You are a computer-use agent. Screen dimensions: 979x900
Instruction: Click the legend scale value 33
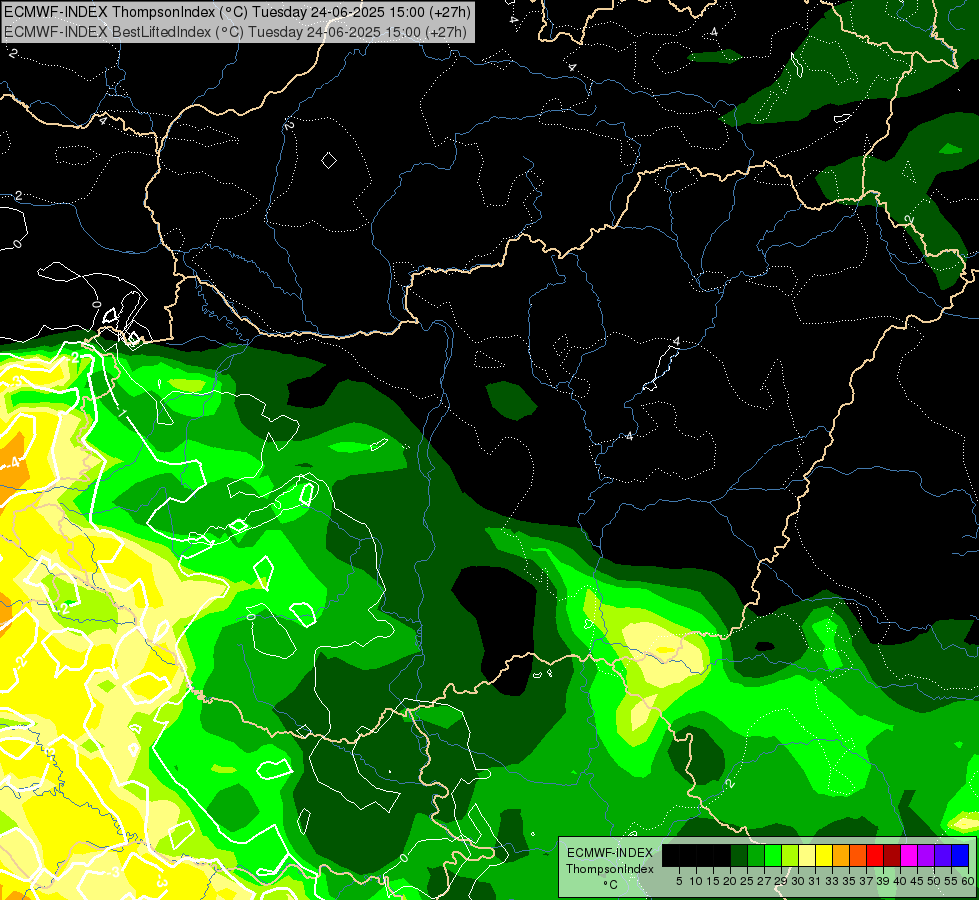(832, 881)
